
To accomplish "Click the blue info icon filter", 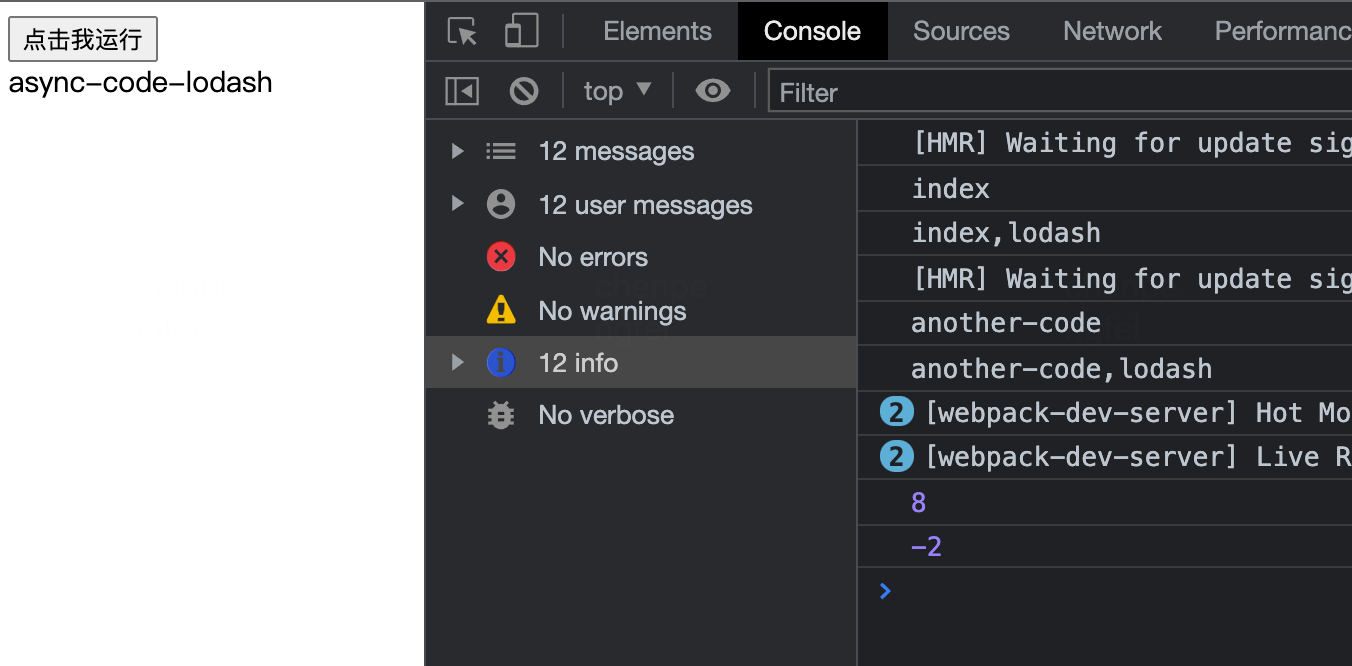I will pos(501,362).
